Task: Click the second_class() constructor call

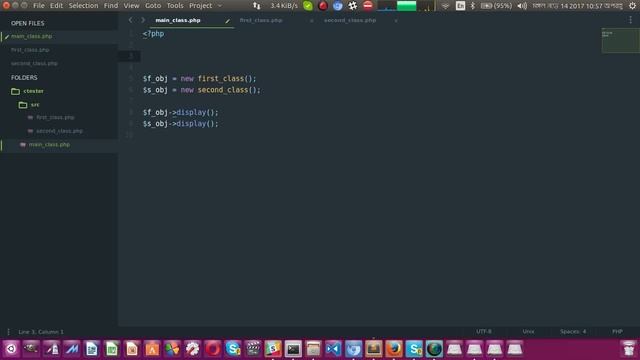Action: [x=229, y=90]
